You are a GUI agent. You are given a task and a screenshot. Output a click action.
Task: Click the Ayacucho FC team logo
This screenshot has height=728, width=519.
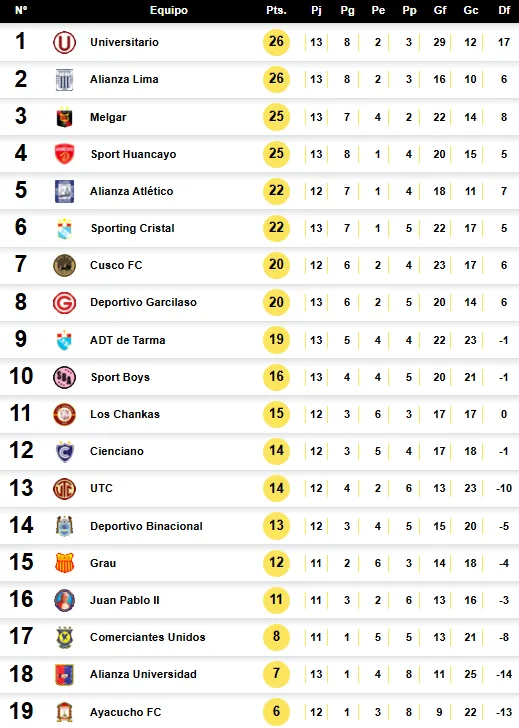(x=64, y=712)
